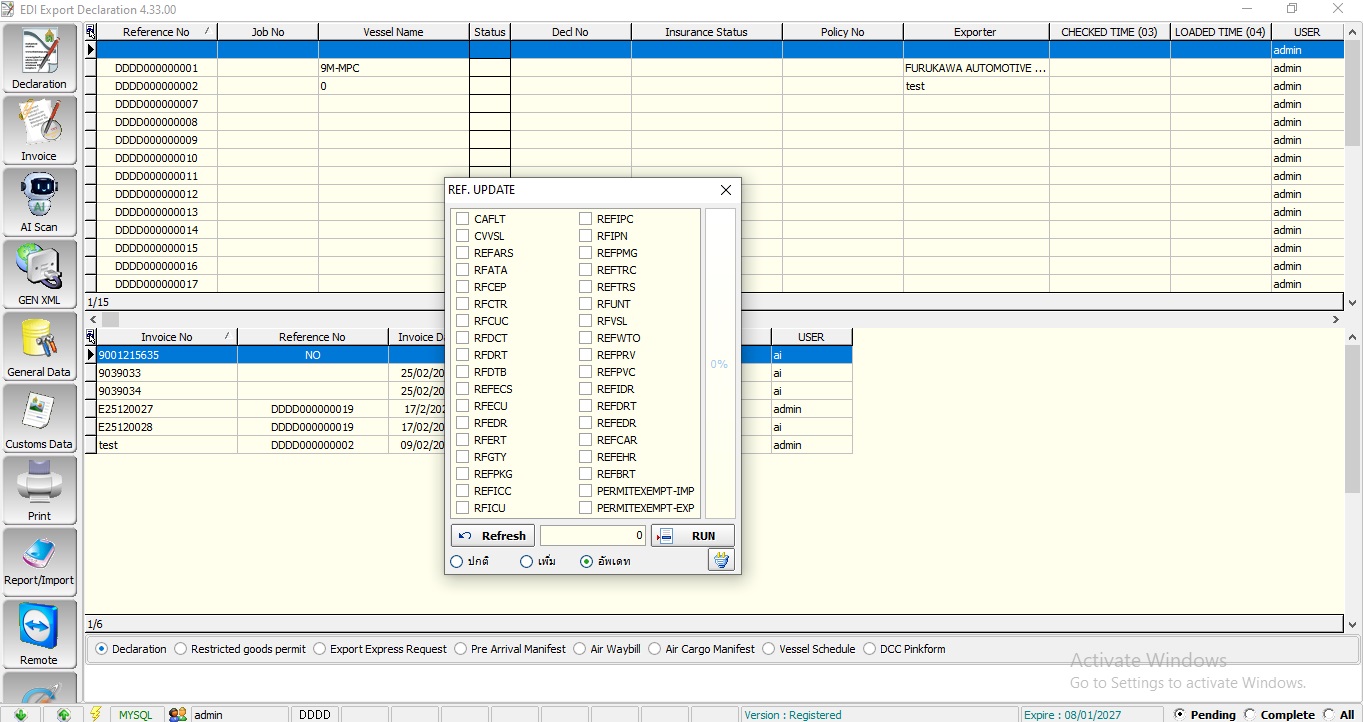1363x722 pixels.
Task: Choose the Vessel Schedule radio option
Action: click(x=769, y=649)
